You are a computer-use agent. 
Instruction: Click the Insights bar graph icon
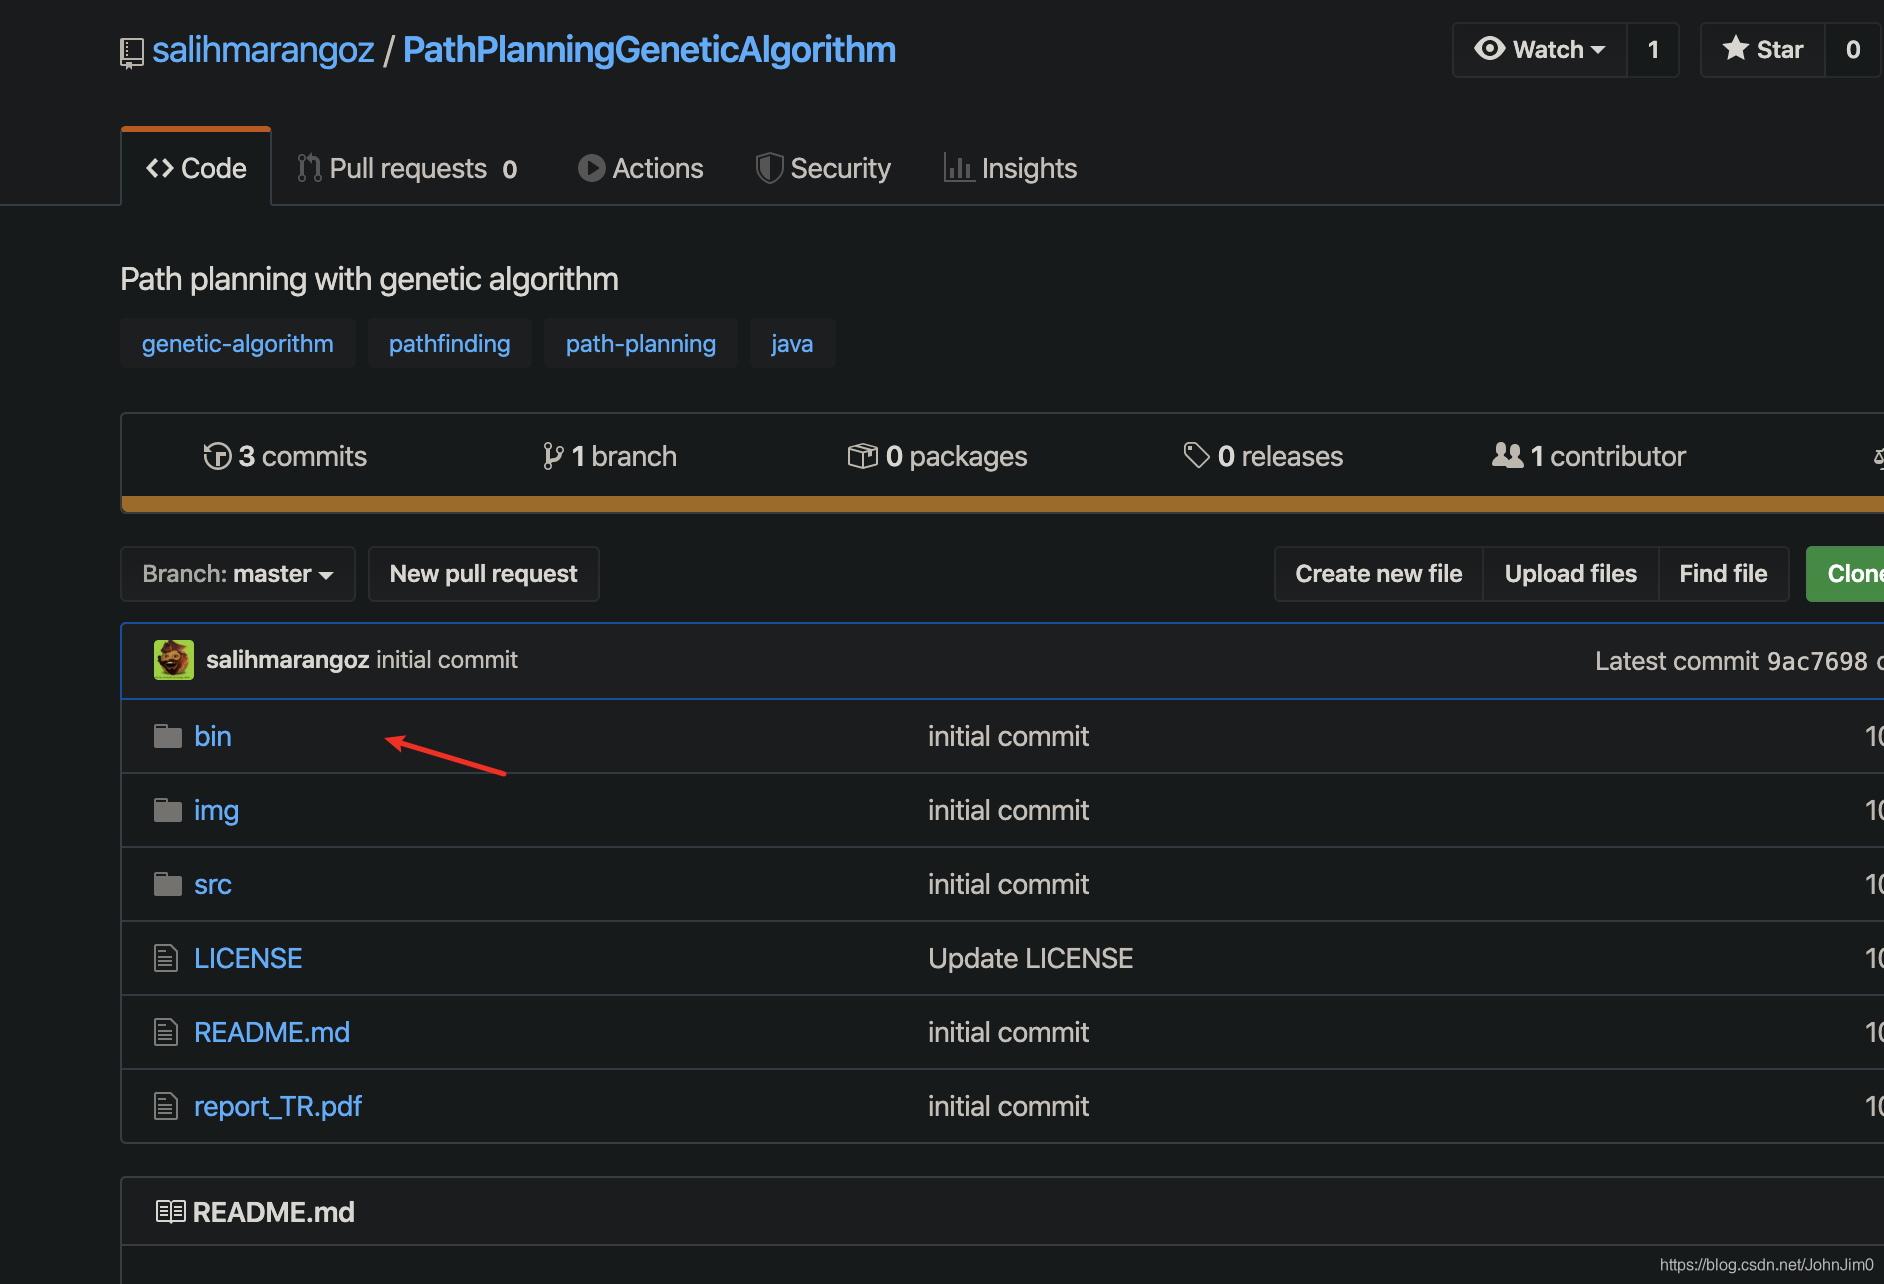[x=958, y=168]
